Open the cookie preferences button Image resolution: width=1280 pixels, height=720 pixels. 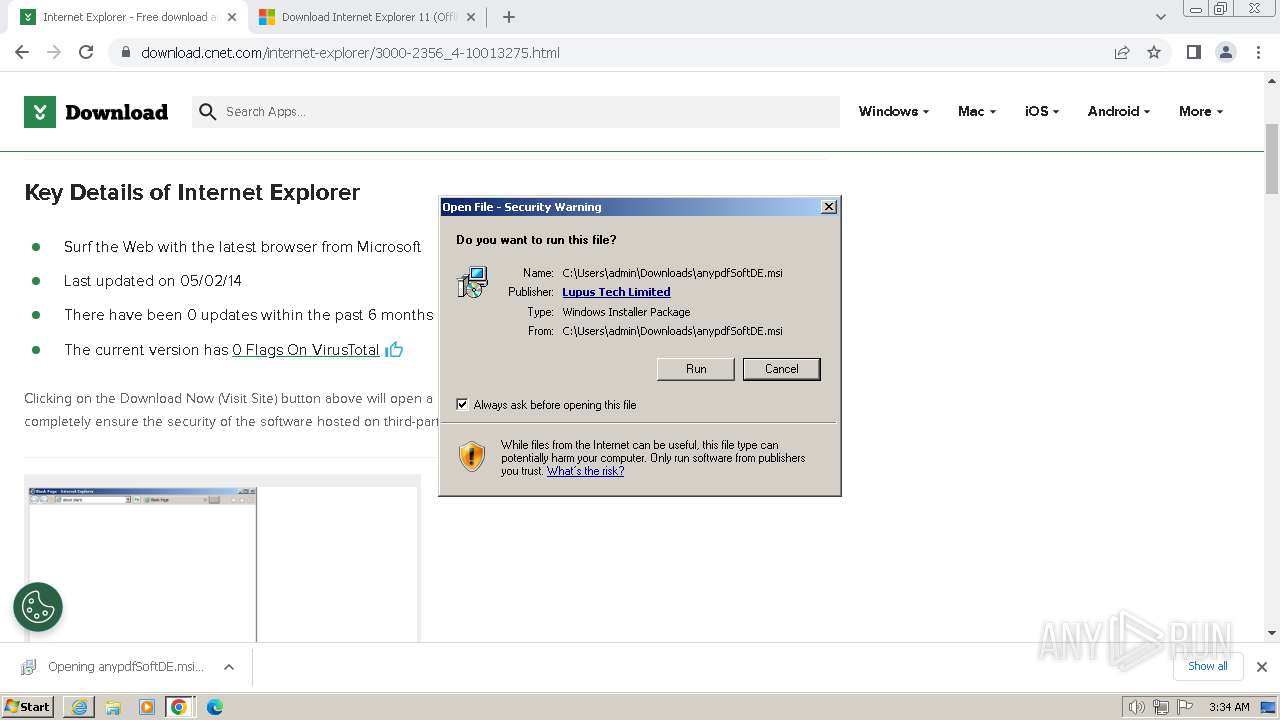point(38,607)
